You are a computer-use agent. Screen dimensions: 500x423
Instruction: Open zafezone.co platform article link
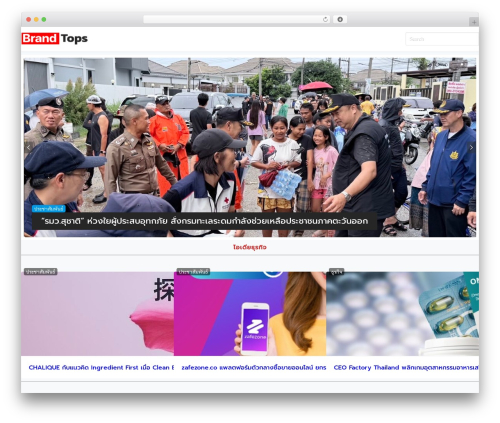254,367
